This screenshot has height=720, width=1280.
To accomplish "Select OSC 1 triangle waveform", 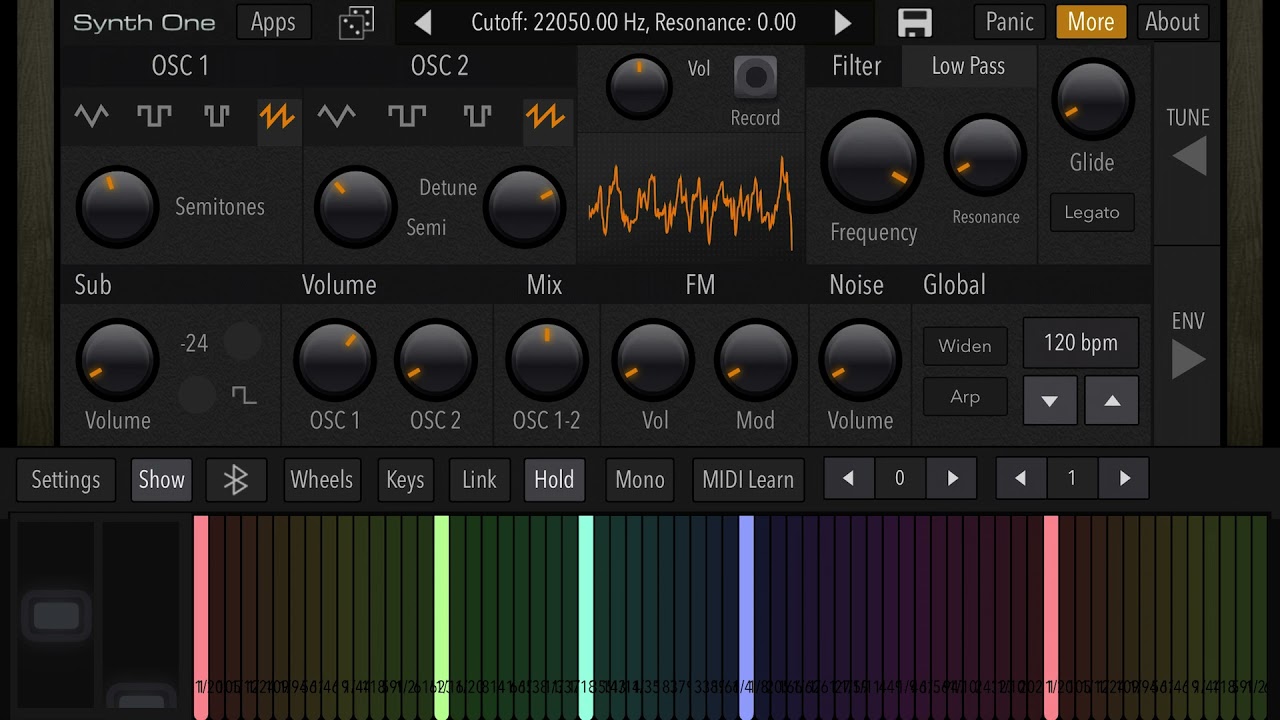I will click(x=92, y=117).
